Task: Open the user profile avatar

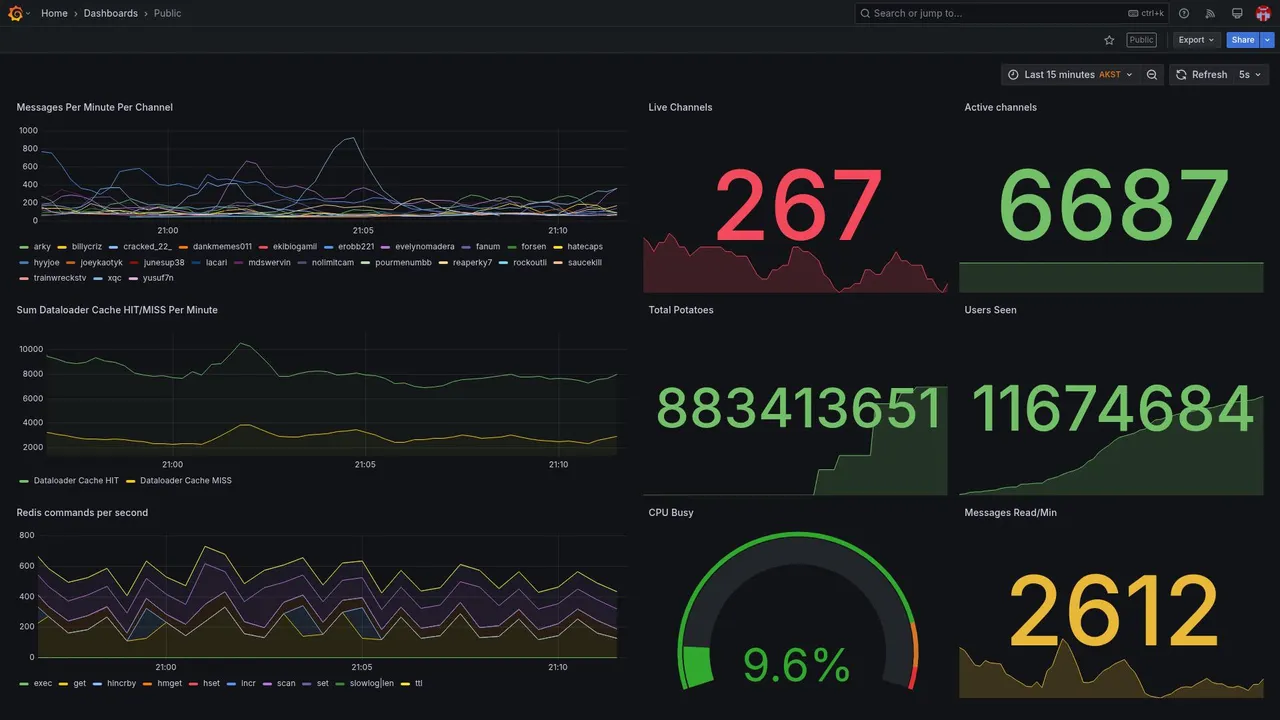Action: 1263,13
